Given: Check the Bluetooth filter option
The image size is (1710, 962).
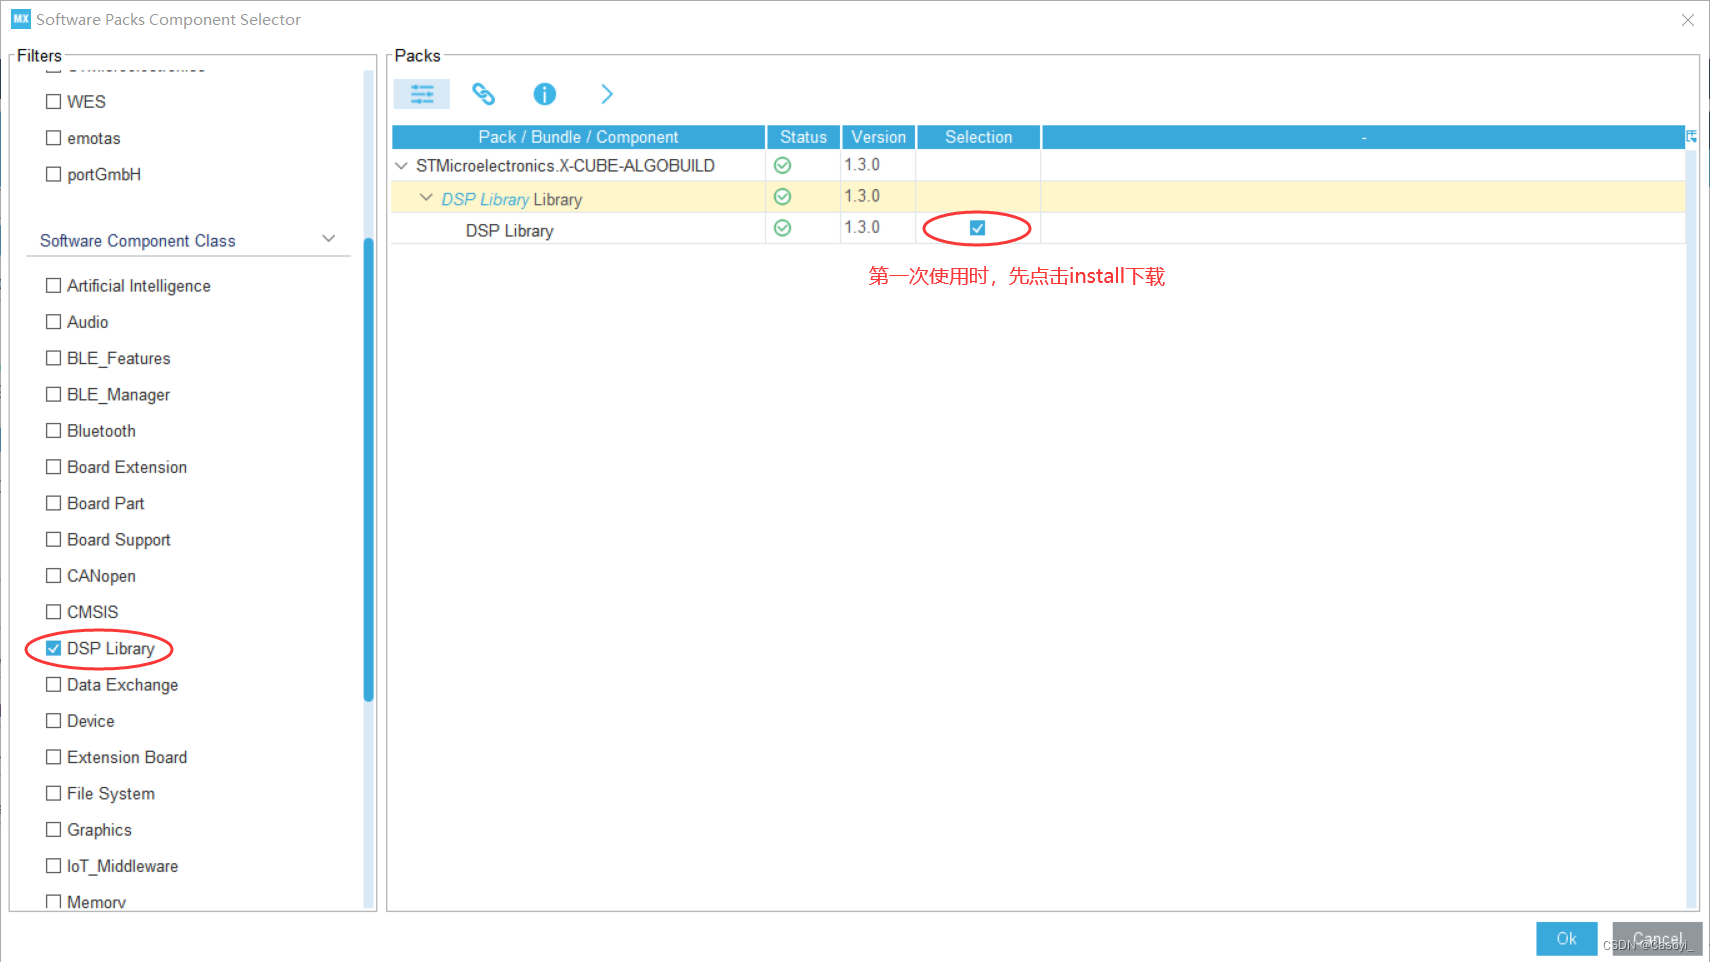Looking at the screenshot, I should pos(53,430).
